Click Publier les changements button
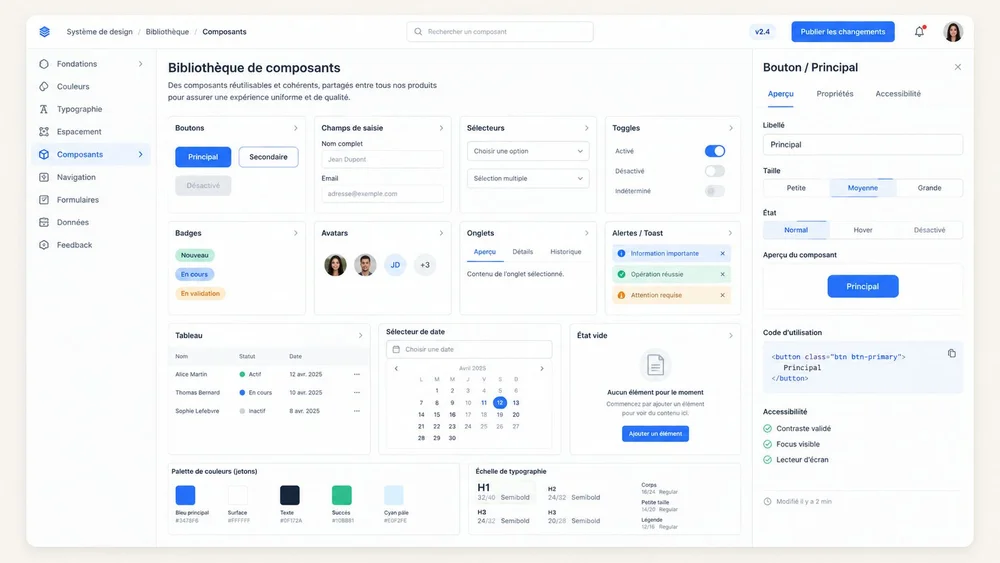Viewport: 1000px width, 563px height. click(842, 31)
